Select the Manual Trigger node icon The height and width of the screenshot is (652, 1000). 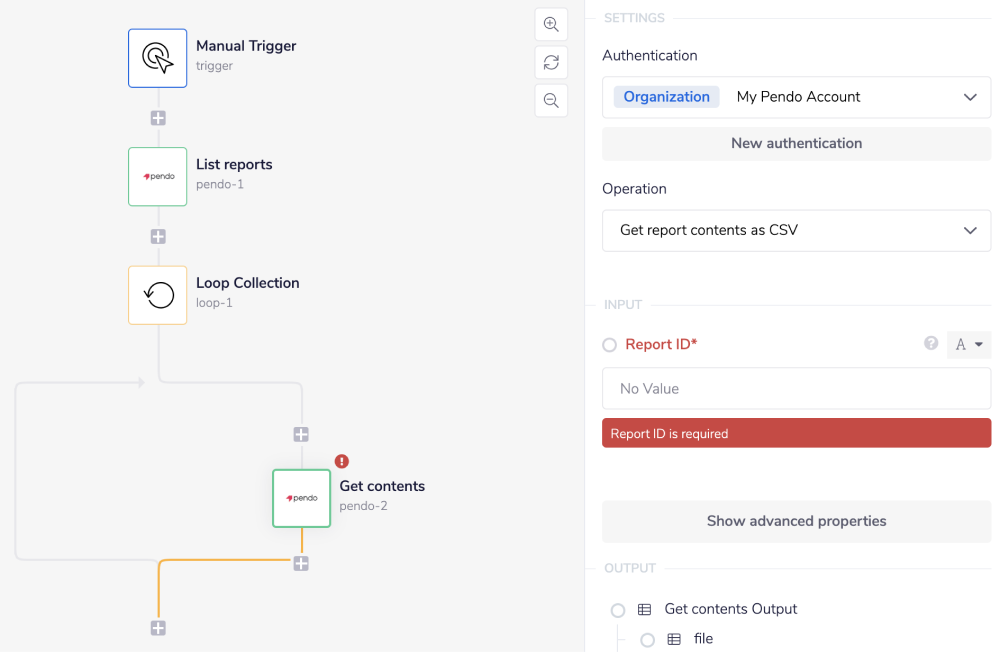click(157, 57)
